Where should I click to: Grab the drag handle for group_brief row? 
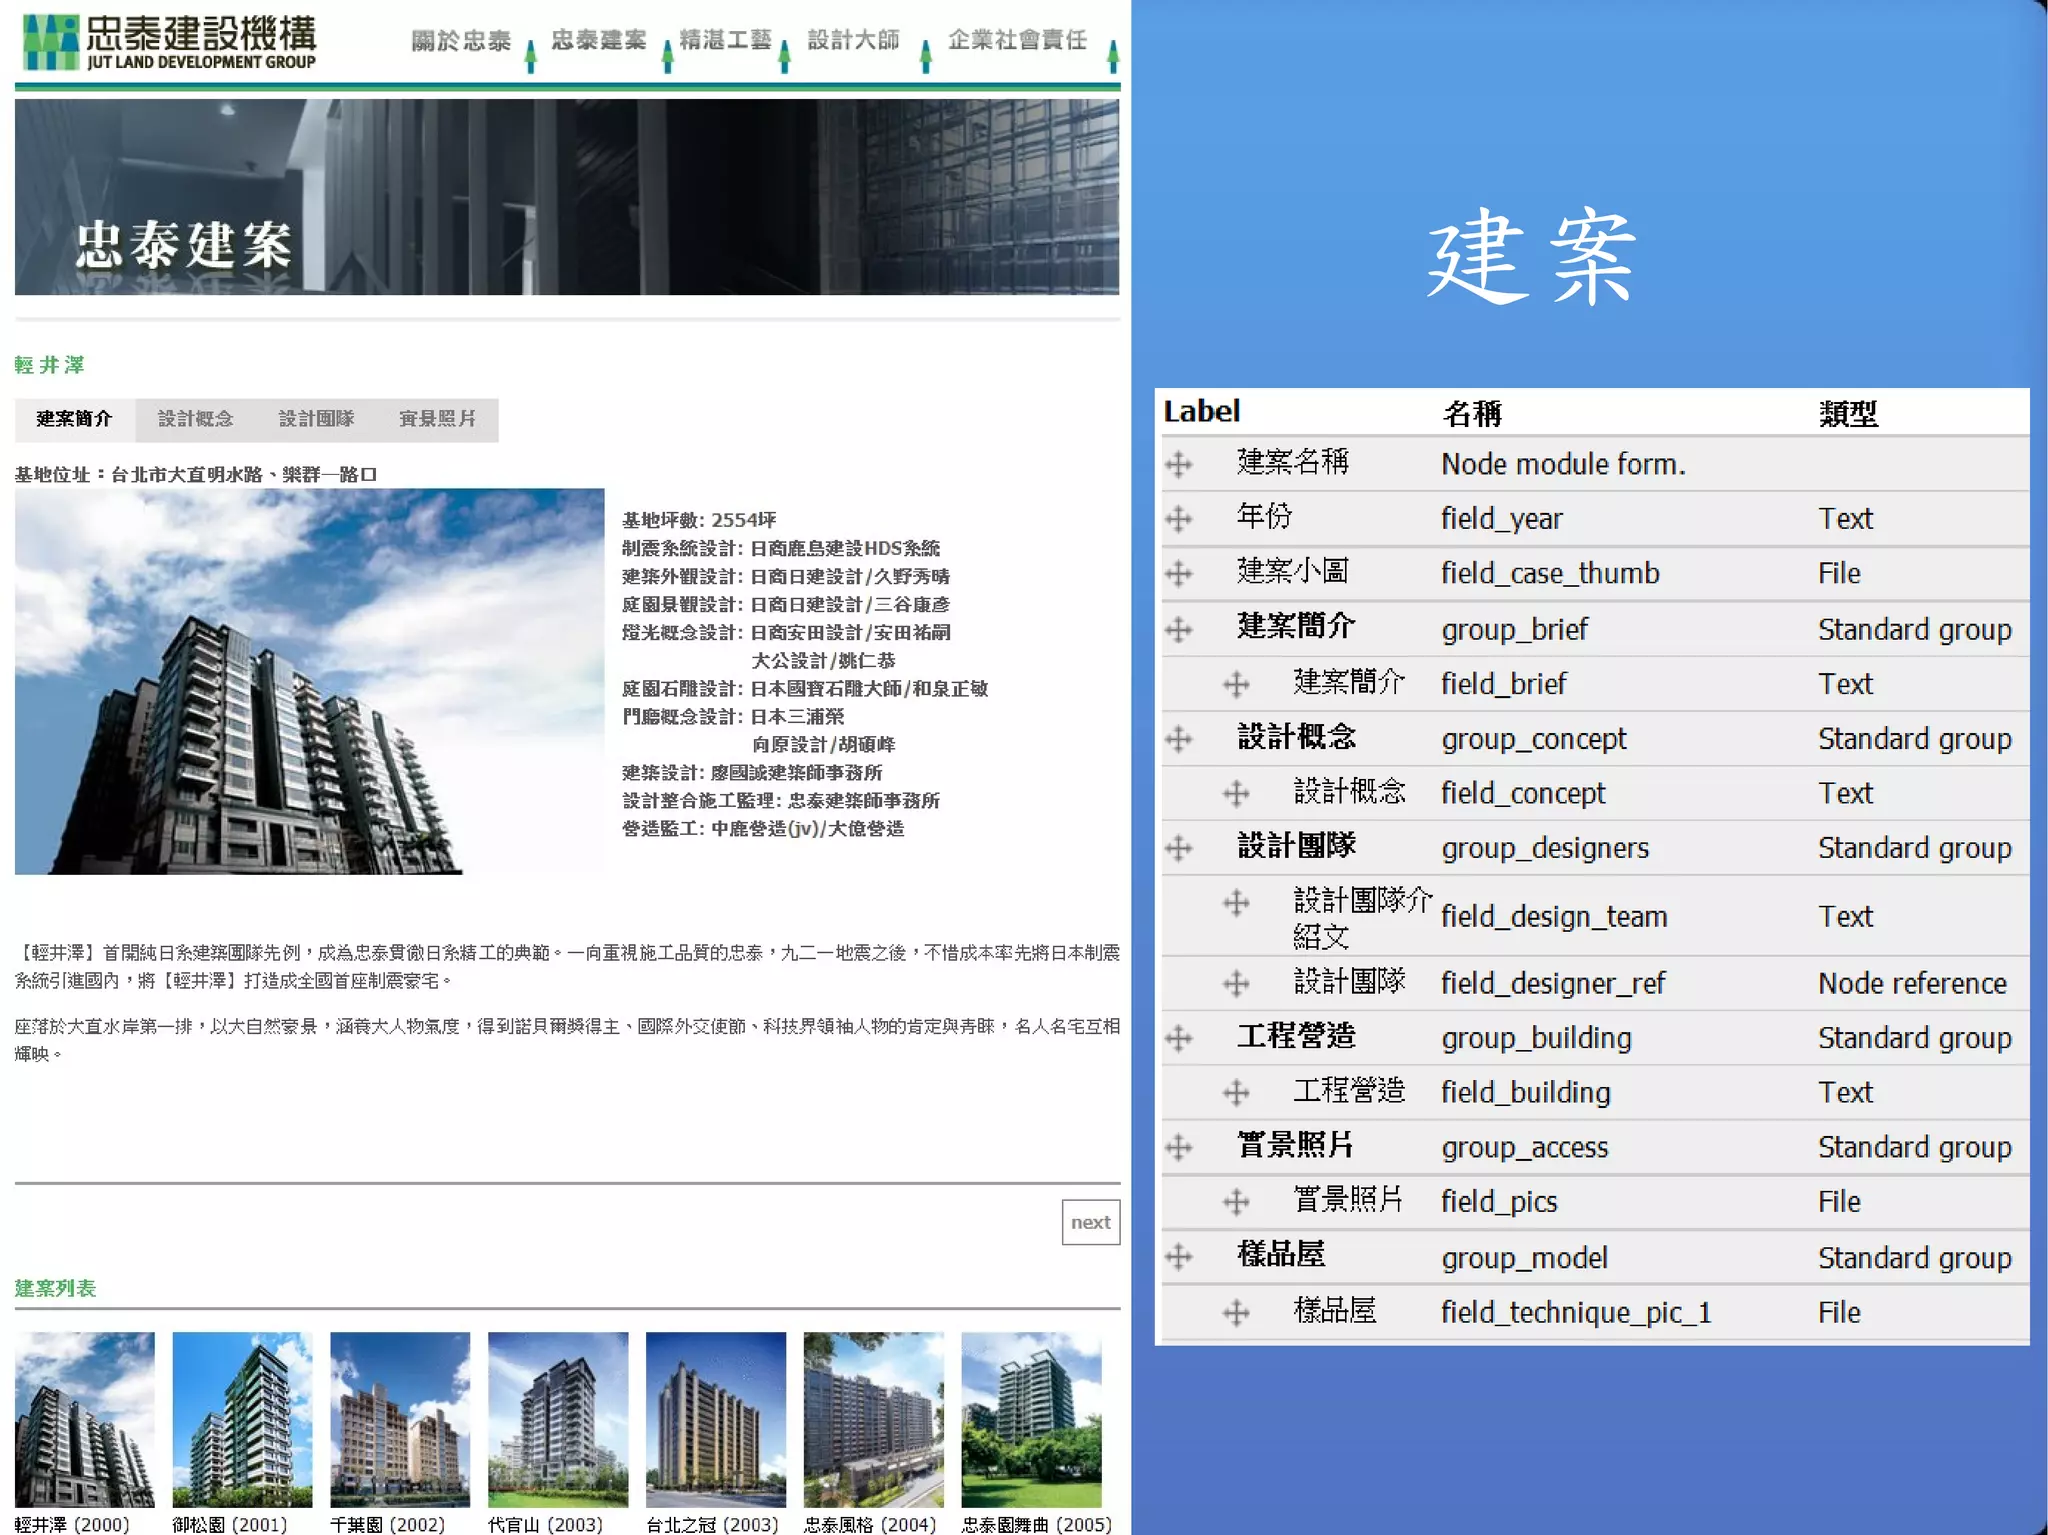tap(1179, 629)
